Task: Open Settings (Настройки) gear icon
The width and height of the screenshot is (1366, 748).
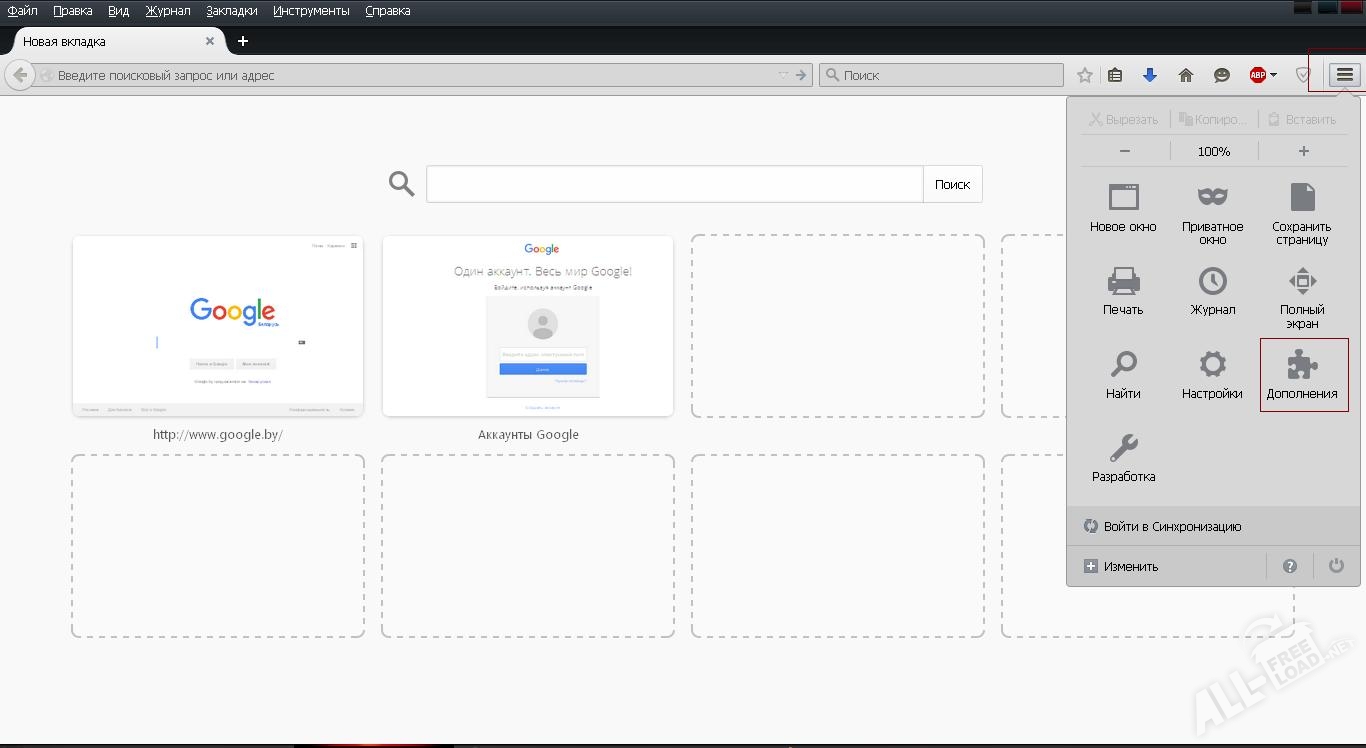Action: [1212, 365]
